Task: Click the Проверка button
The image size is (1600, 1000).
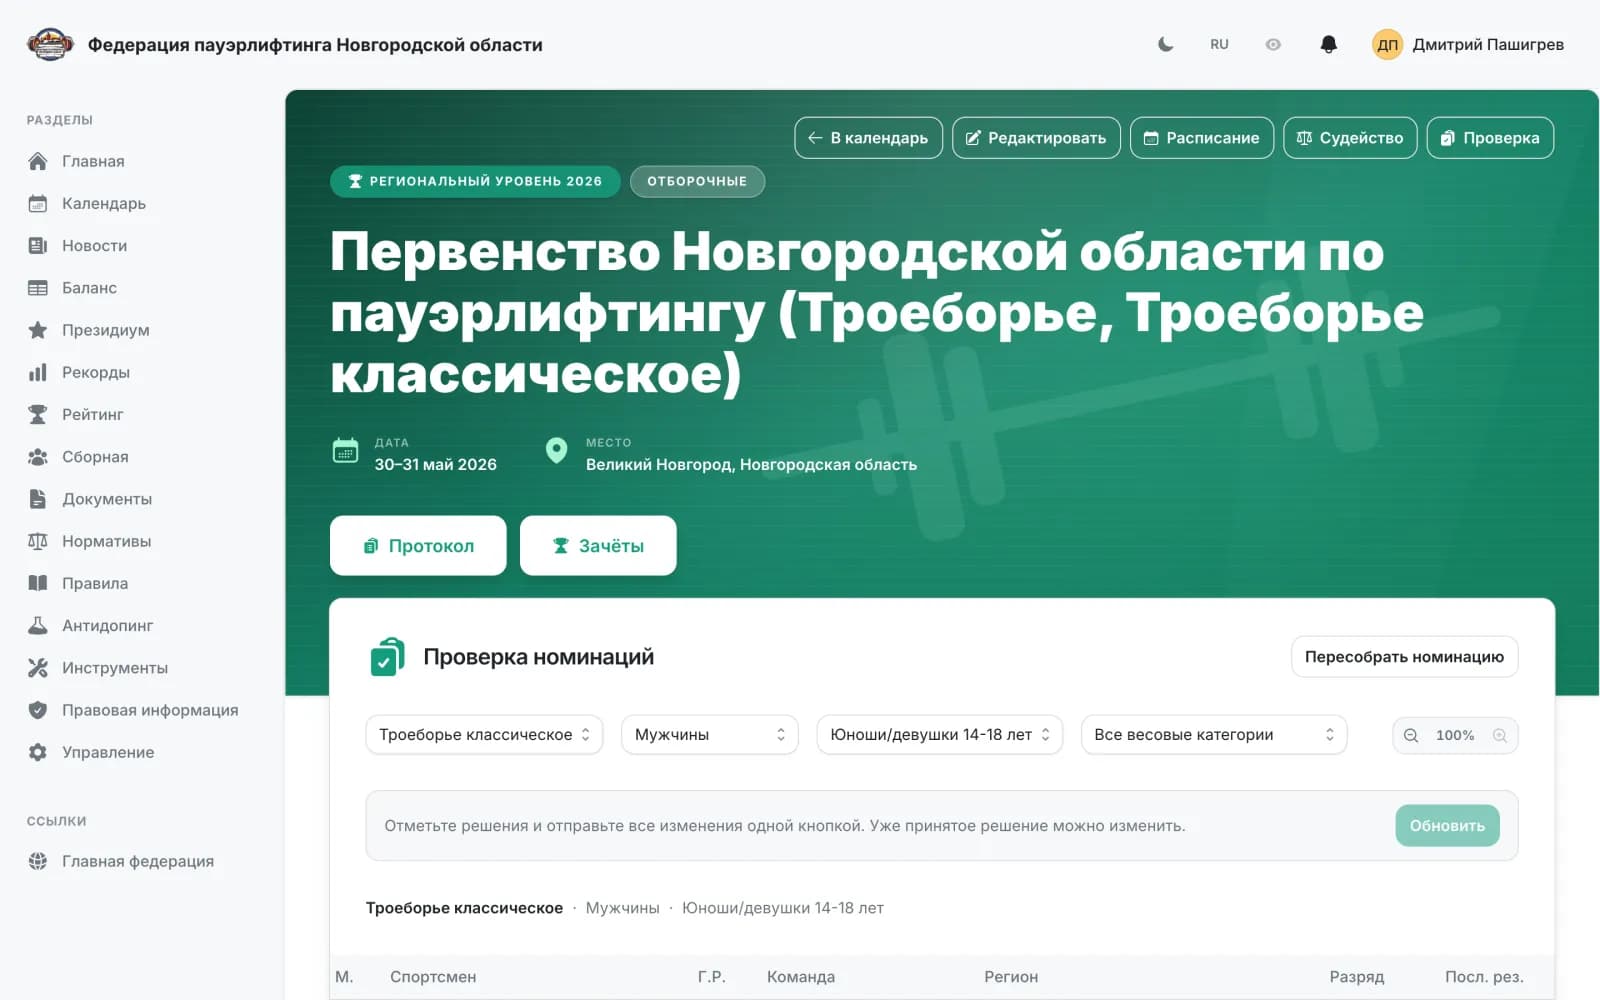Action: 1490,138
